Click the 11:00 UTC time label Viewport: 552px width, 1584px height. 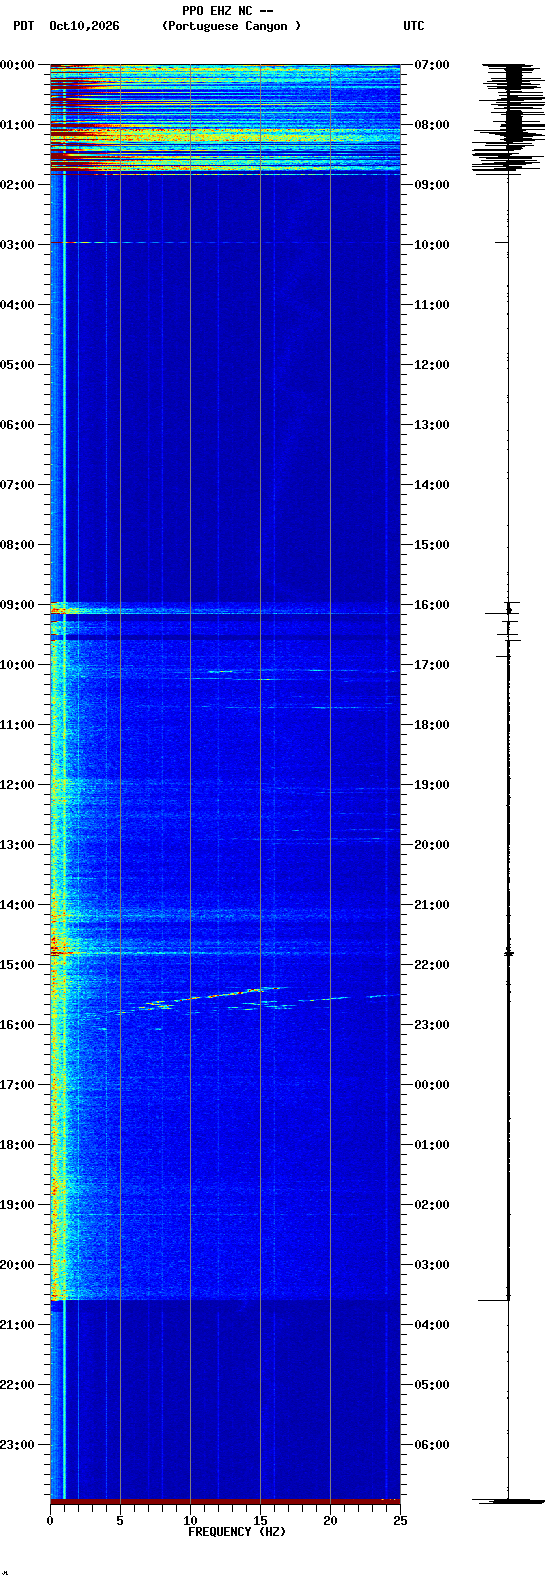click(x=432, y=305)
